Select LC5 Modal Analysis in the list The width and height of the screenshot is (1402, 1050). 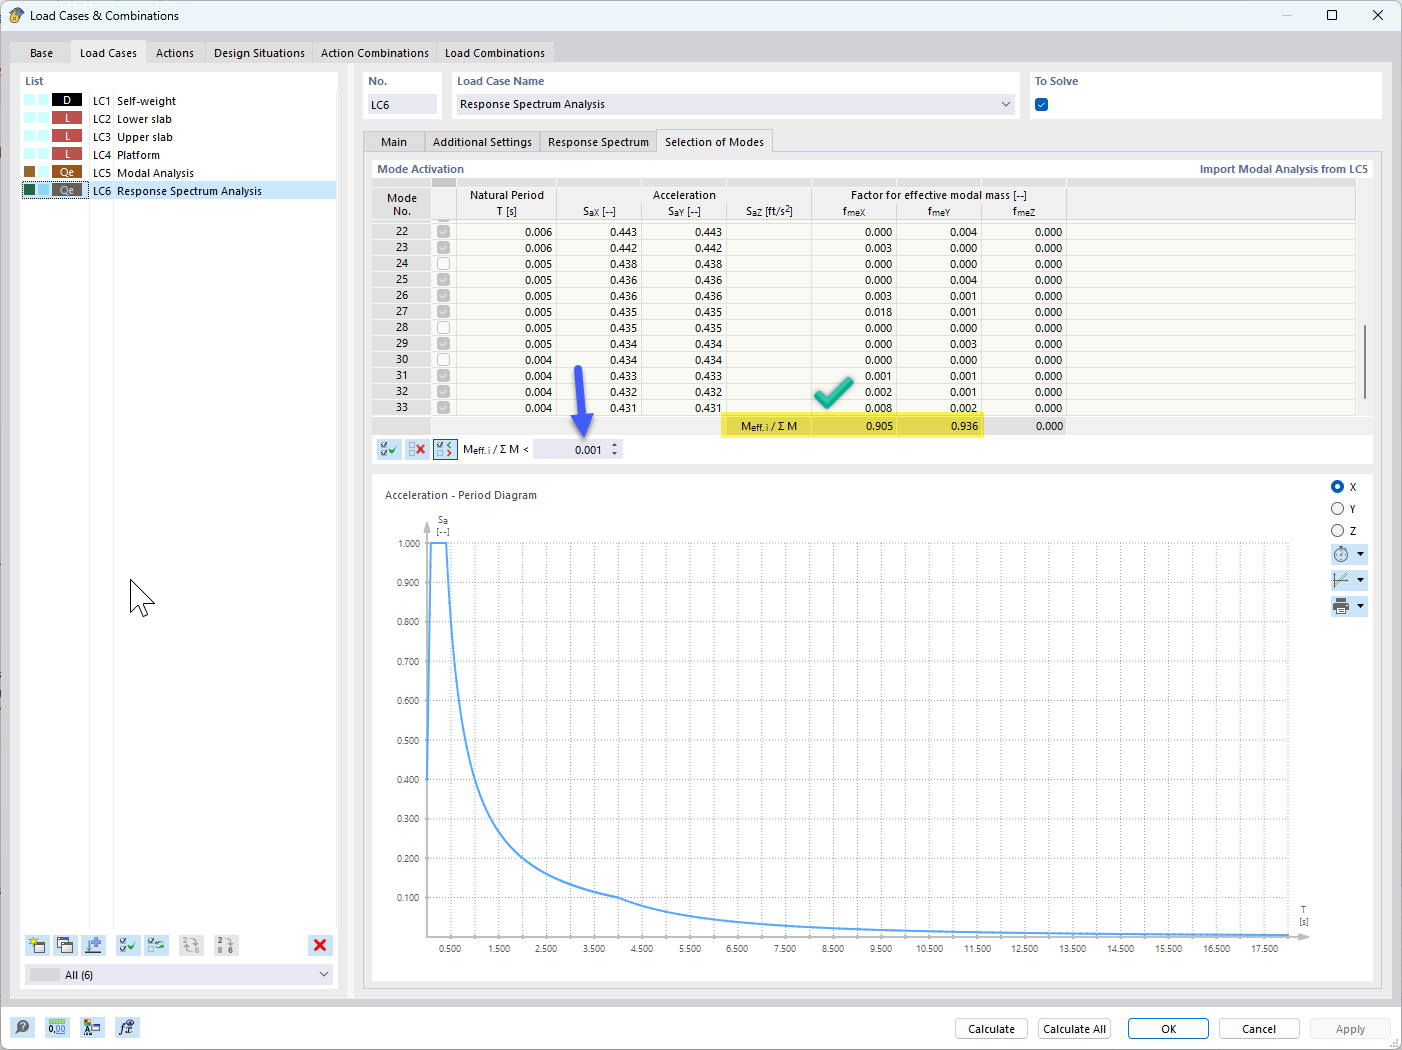pyautogui.click(x=155, y=173)
